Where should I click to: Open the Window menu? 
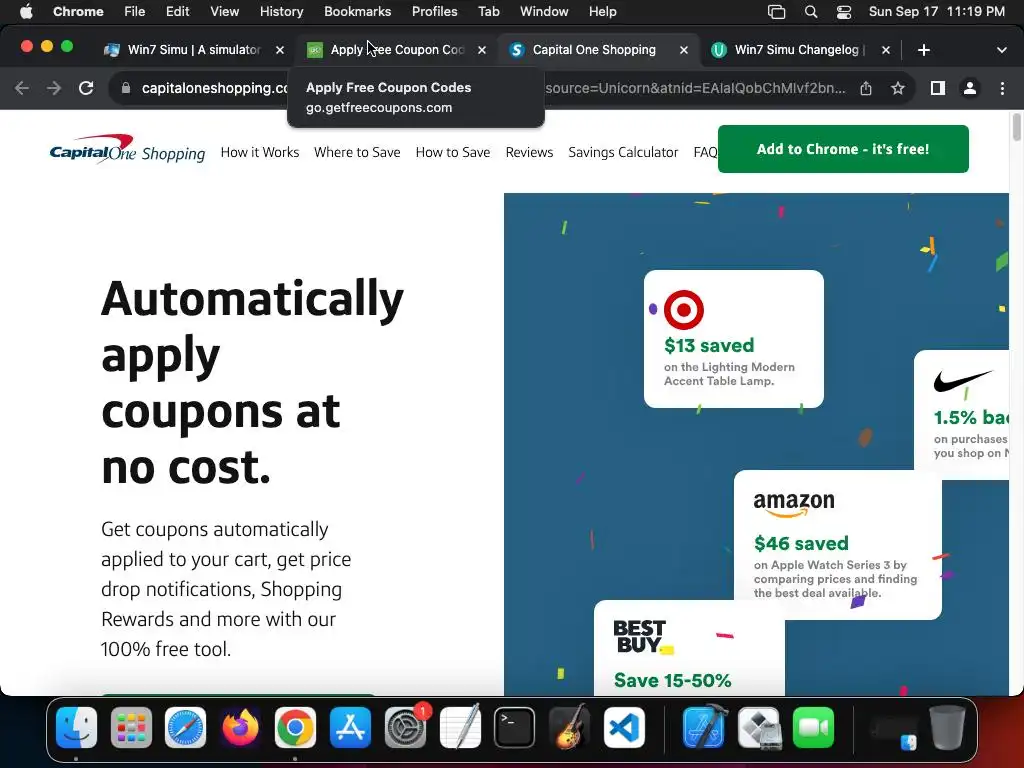click(544, 12)
